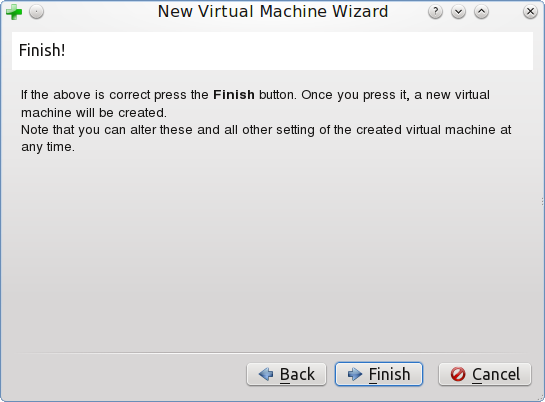This screenshot has height=402, width=545.
Task: Close the wizard with the X button
Action: (530, 12)
